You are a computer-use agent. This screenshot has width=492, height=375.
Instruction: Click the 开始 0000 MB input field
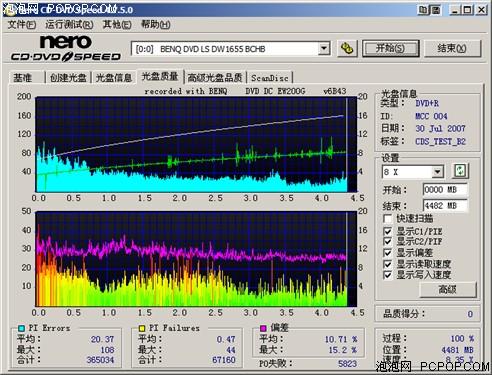[445, 190]
